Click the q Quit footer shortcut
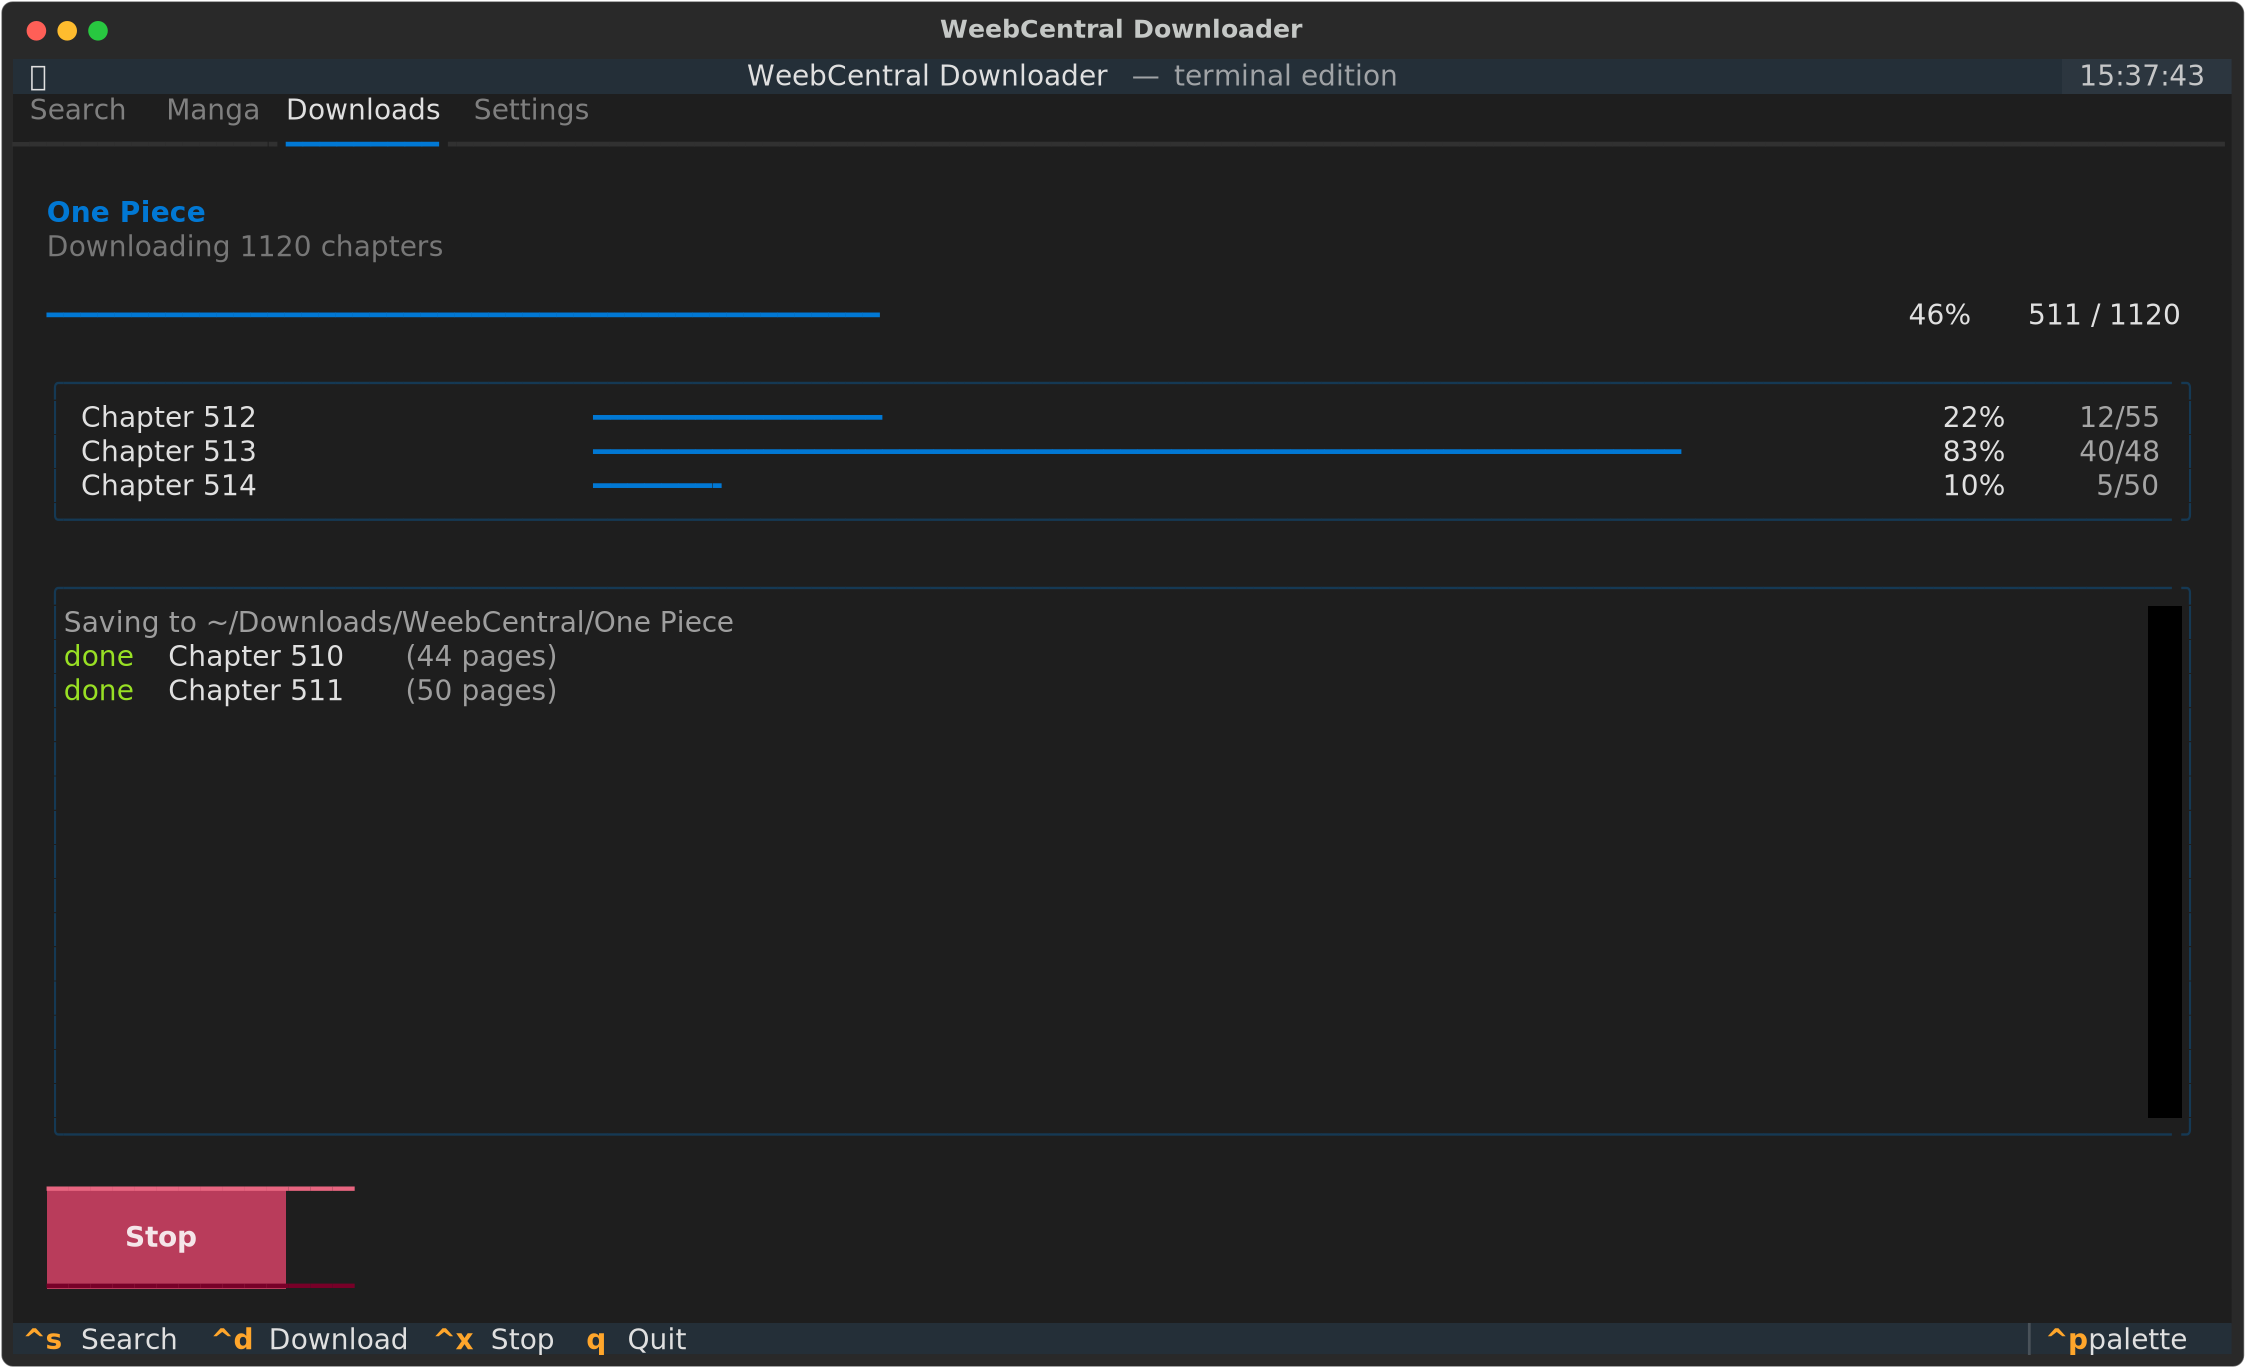Viewport: 2246px width, 1368px height. [636, 1339]
